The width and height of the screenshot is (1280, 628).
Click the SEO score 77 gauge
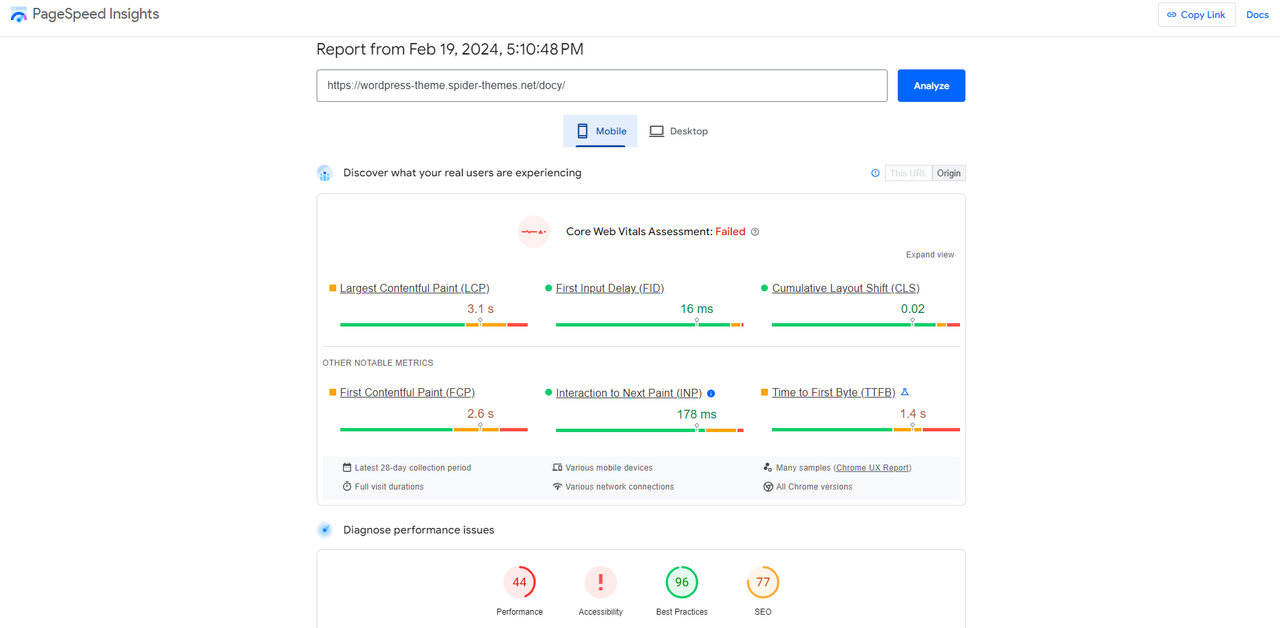[763, 582]
